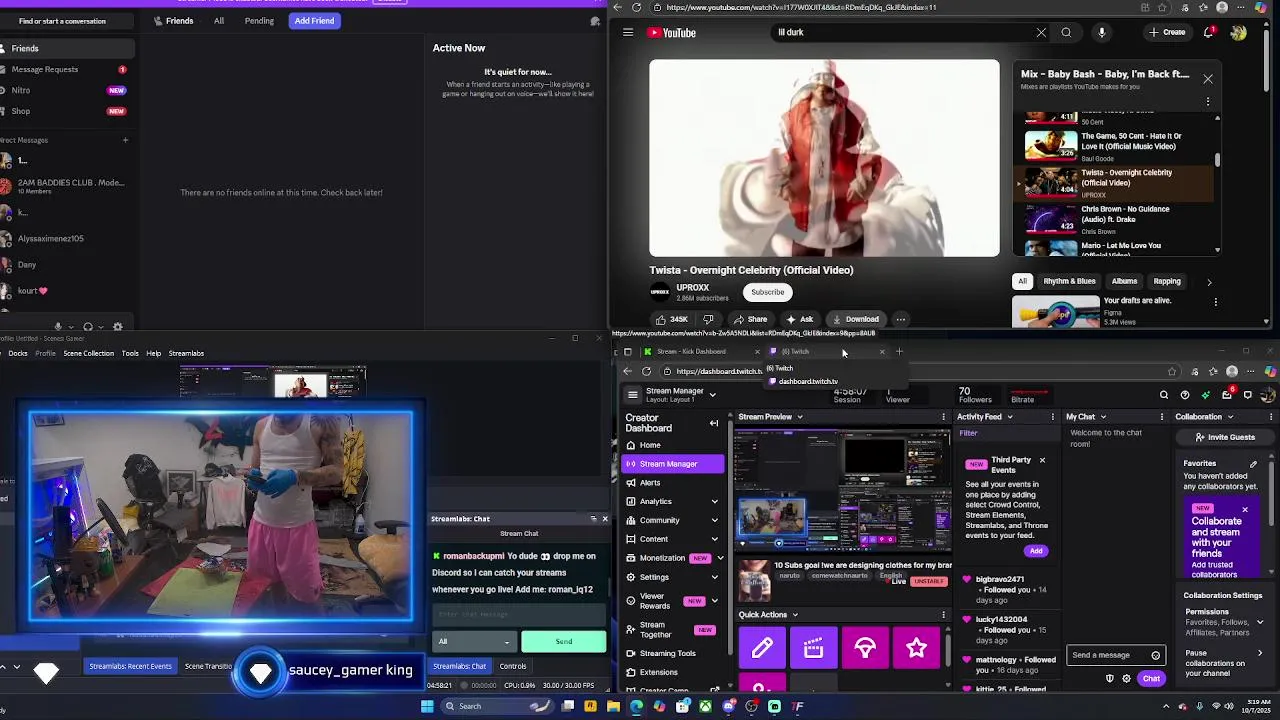Click the Streamlabs Chat Send button
The height and width of the screenshot is (720, 1280).
[563, 642]
